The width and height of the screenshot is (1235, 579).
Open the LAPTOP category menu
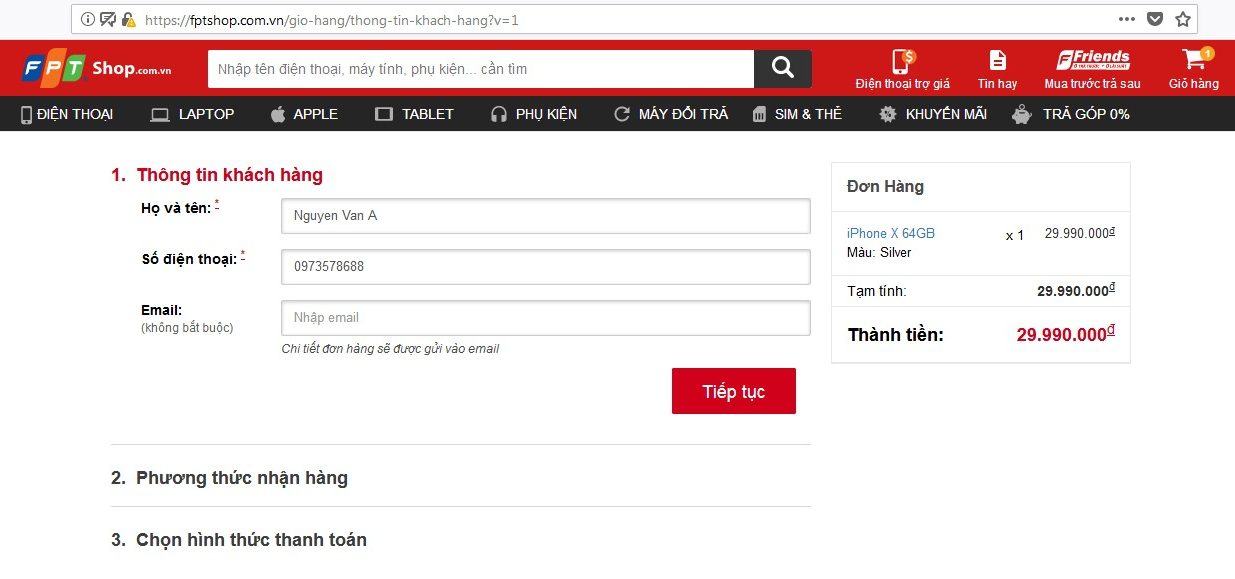[x=193, y=114]
